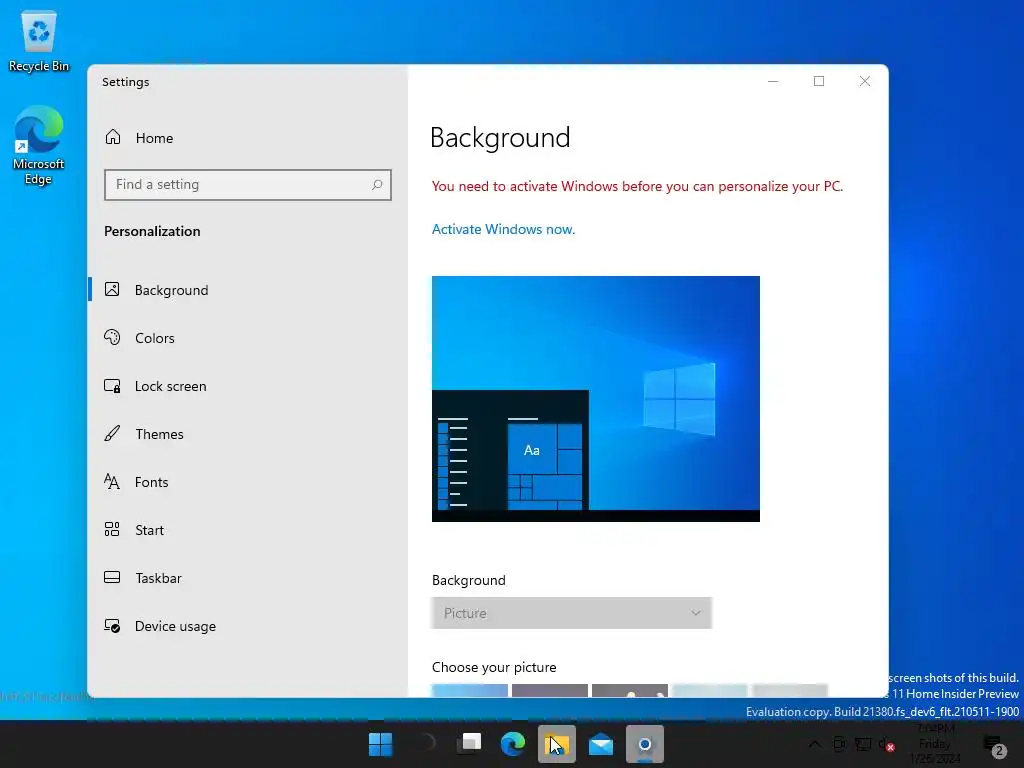Image resolution: width=1024 pixels, height=768 pixels.
Task: Click the Colors palette icon
Action: [x=112, y=338]
